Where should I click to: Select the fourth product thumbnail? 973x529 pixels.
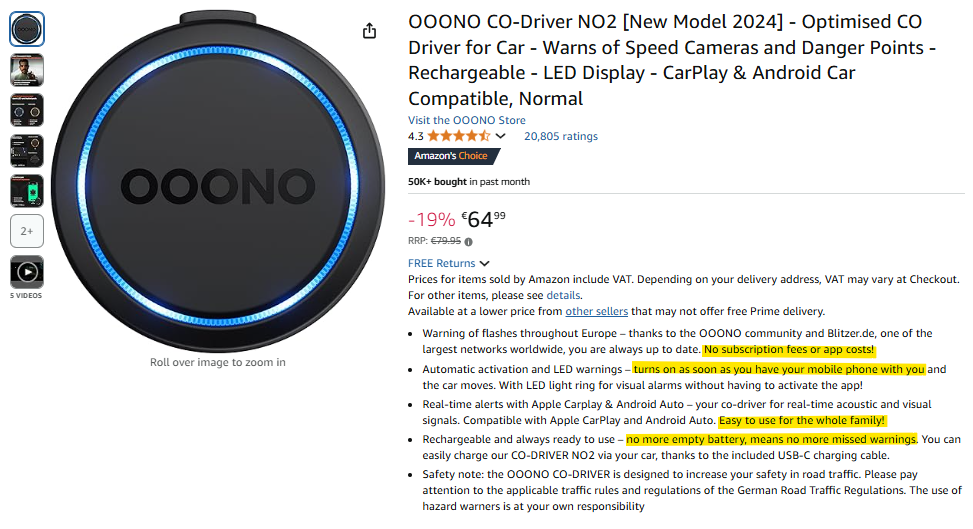(27, 150)
